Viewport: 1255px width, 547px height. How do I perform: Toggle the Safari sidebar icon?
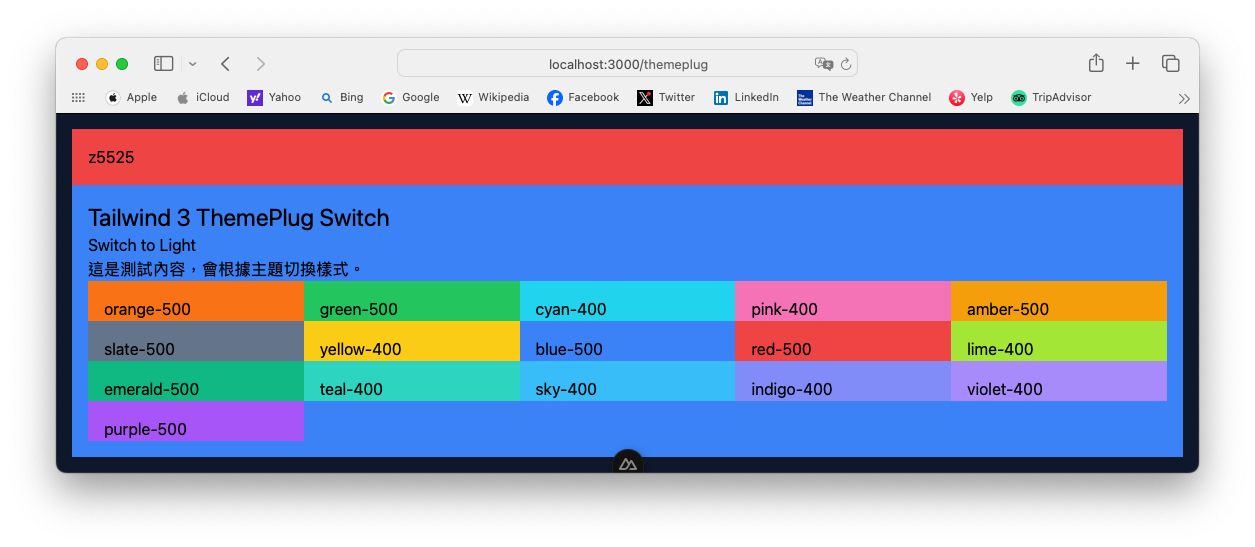[163, 64]
